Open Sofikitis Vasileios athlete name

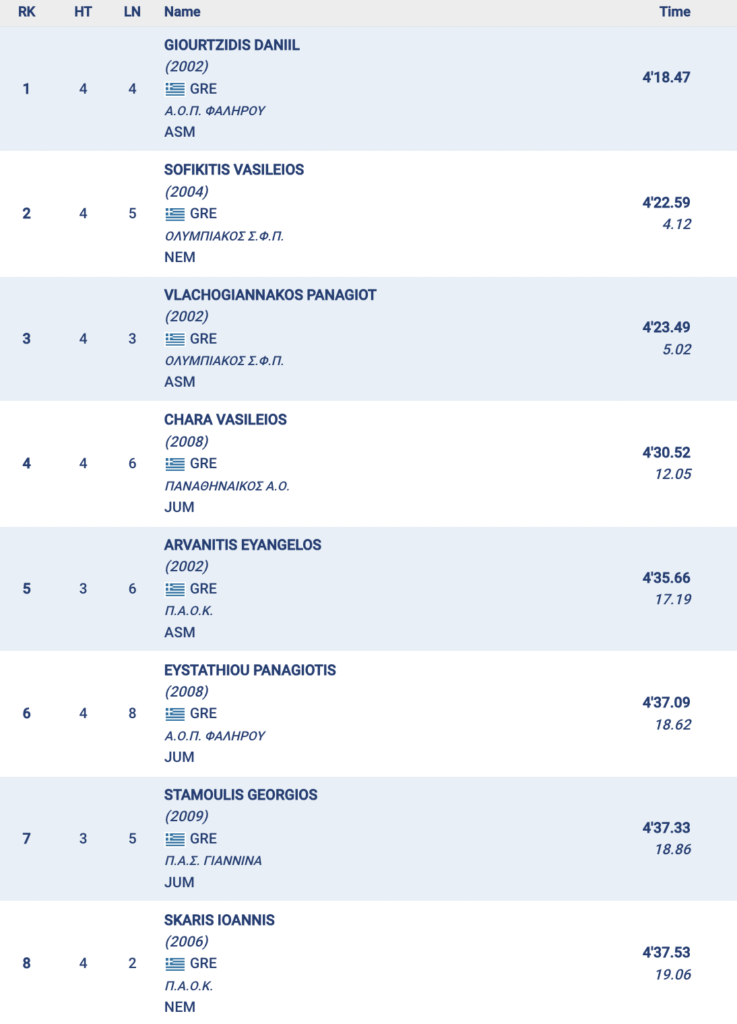coord(233,170)
